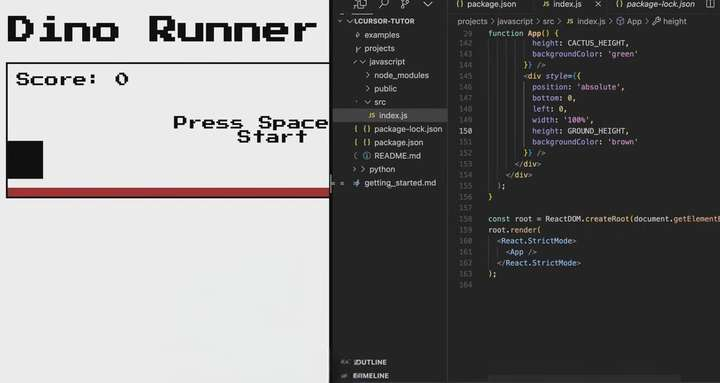Click the braces icon of package-lock.json in tree
This screenshot has height=383, width=720.
366,129
